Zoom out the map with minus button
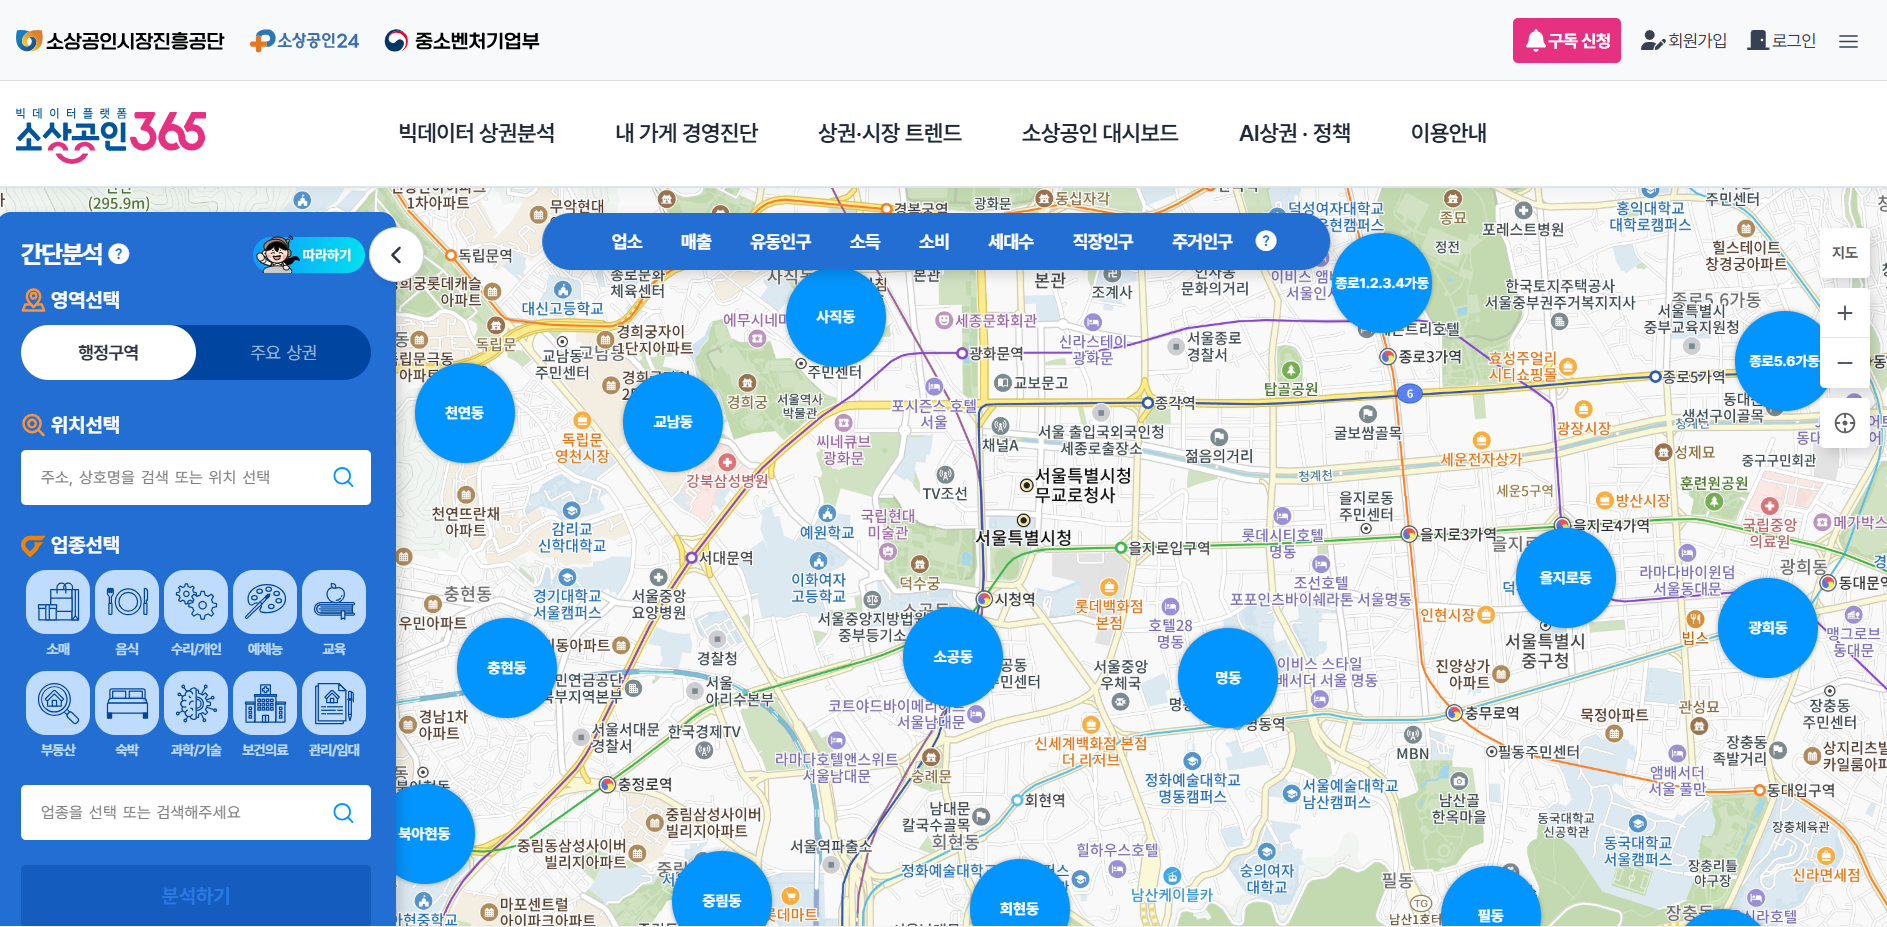 click(1845, 363)
